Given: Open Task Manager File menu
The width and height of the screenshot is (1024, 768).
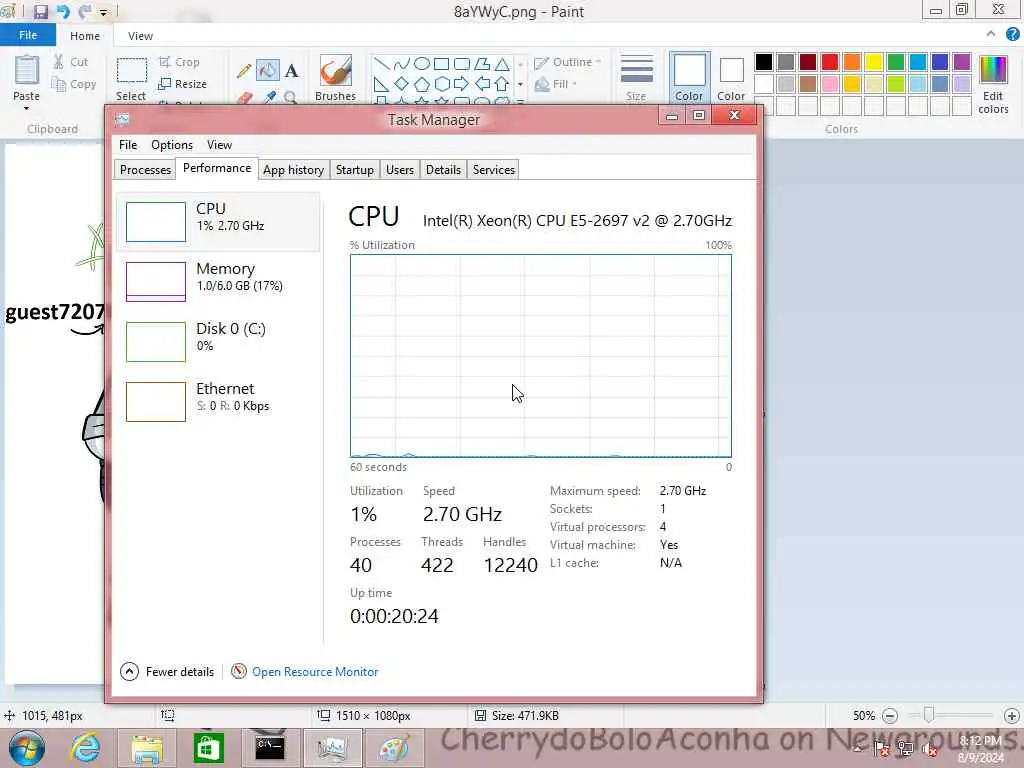Looking at the screenshot, I should pos(128,144).
